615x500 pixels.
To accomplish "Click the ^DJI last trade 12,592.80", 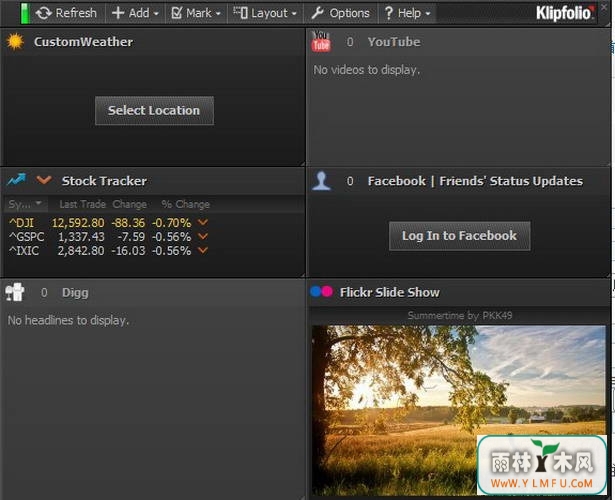I will tap(78, 223).
